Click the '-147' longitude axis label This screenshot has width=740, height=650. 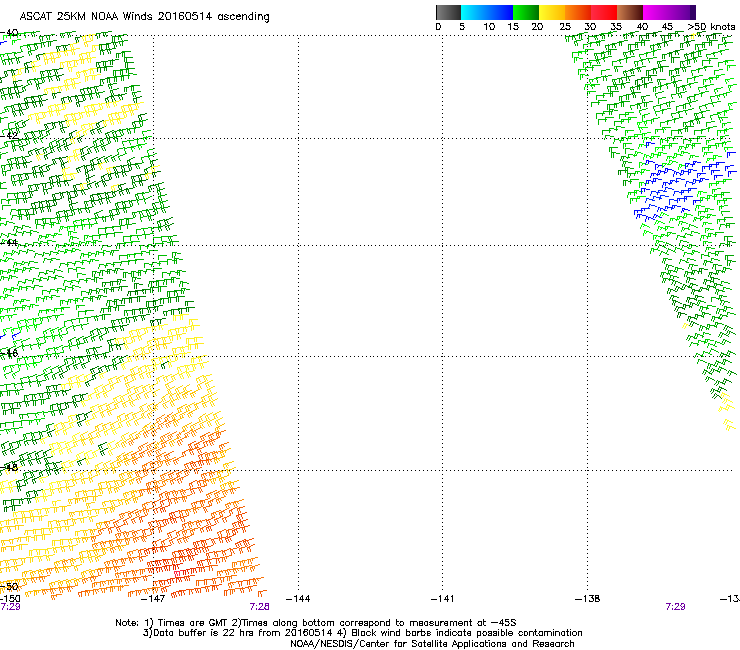tap(153, 599)
